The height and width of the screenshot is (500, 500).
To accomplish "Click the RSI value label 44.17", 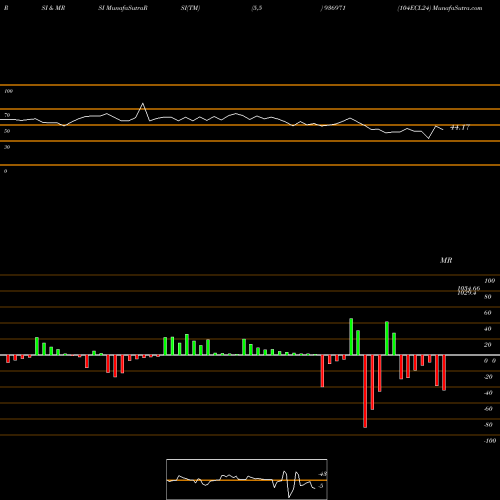I will click(460, 127).
